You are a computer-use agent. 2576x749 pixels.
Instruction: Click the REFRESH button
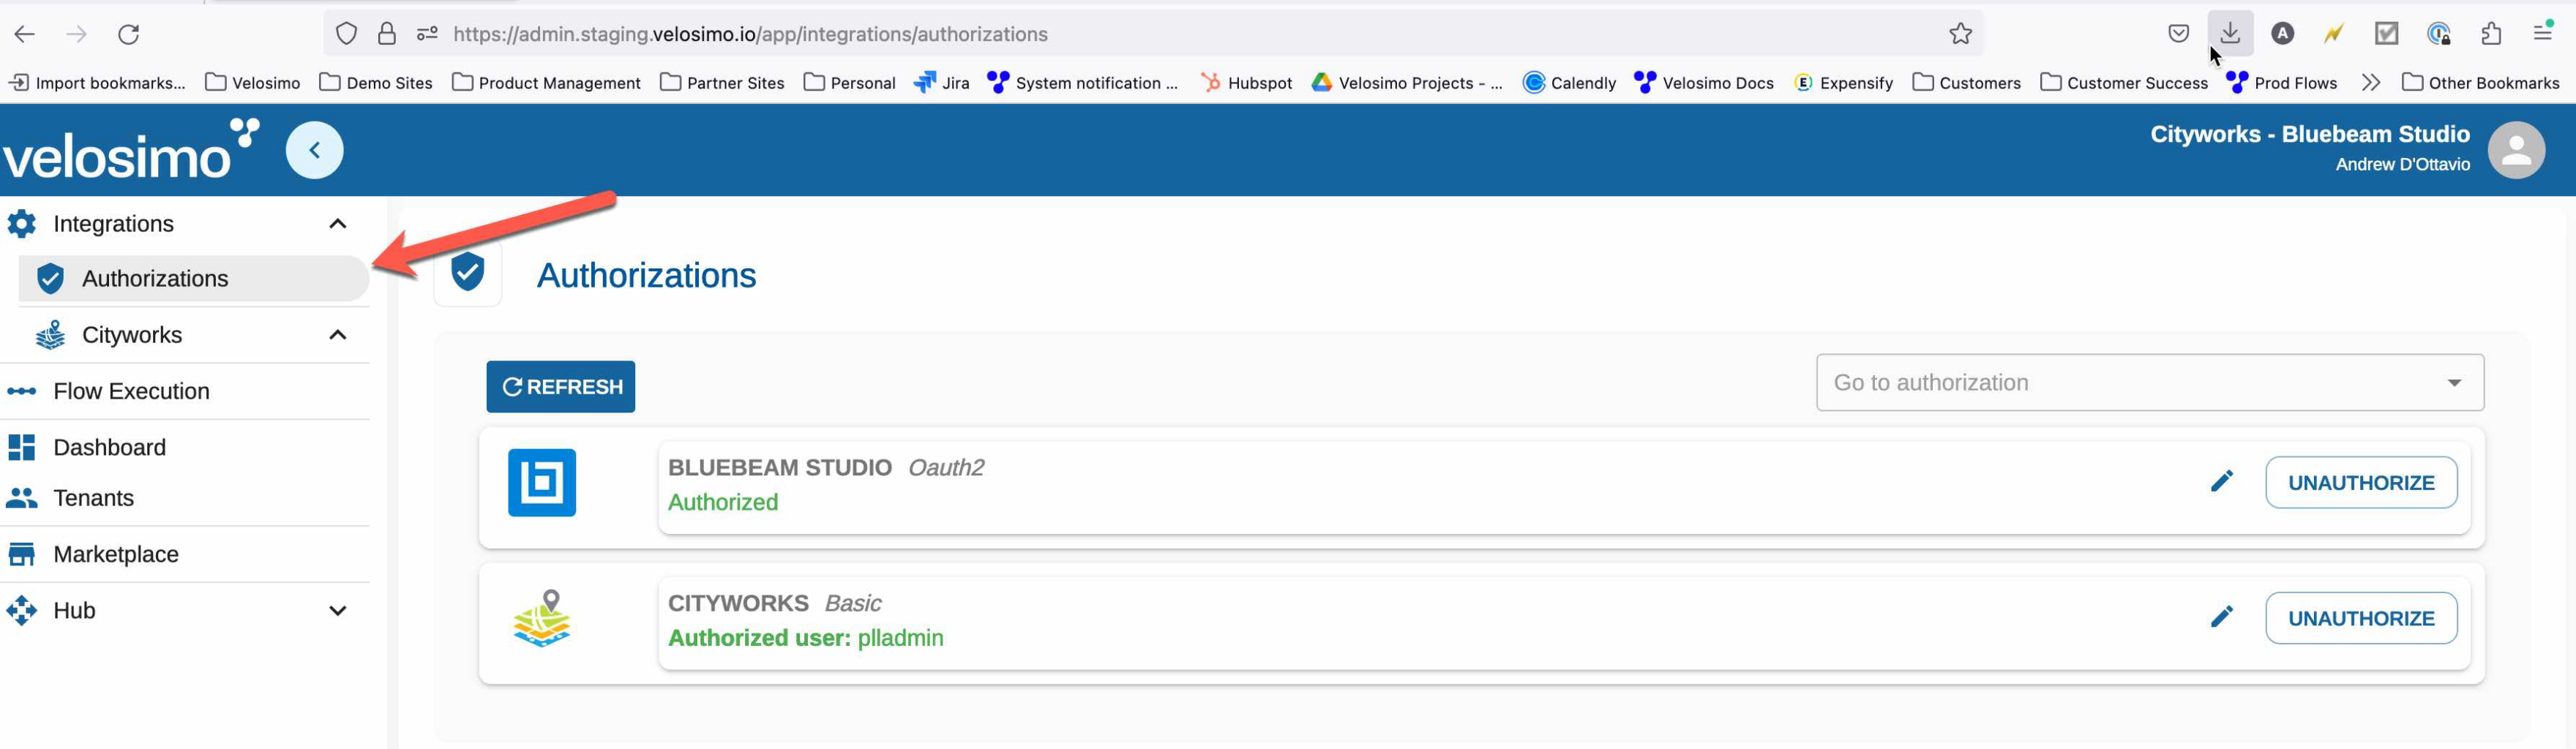(561, 387)
